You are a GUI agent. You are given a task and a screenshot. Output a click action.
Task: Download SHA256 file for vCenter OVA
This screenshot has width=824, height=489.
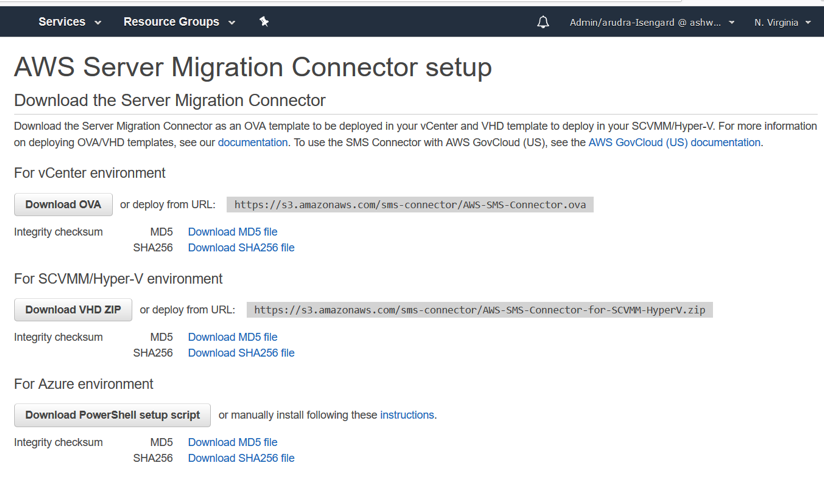(241, 247)
